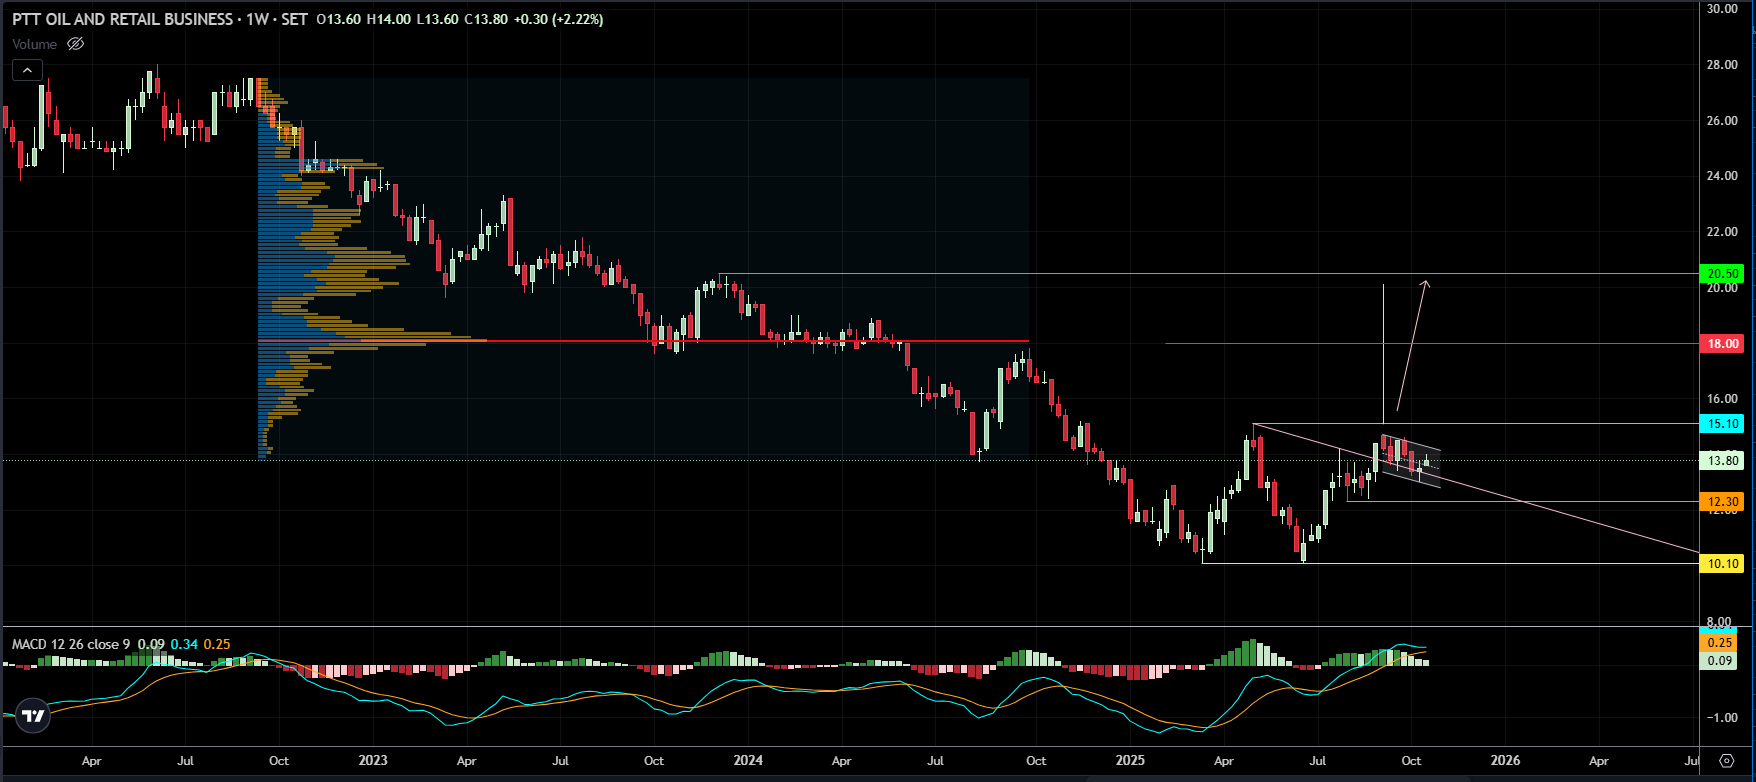The image size is (1756, 782).
Task: Click the cyan 0.34 MACD legend value
Action: 184,644
